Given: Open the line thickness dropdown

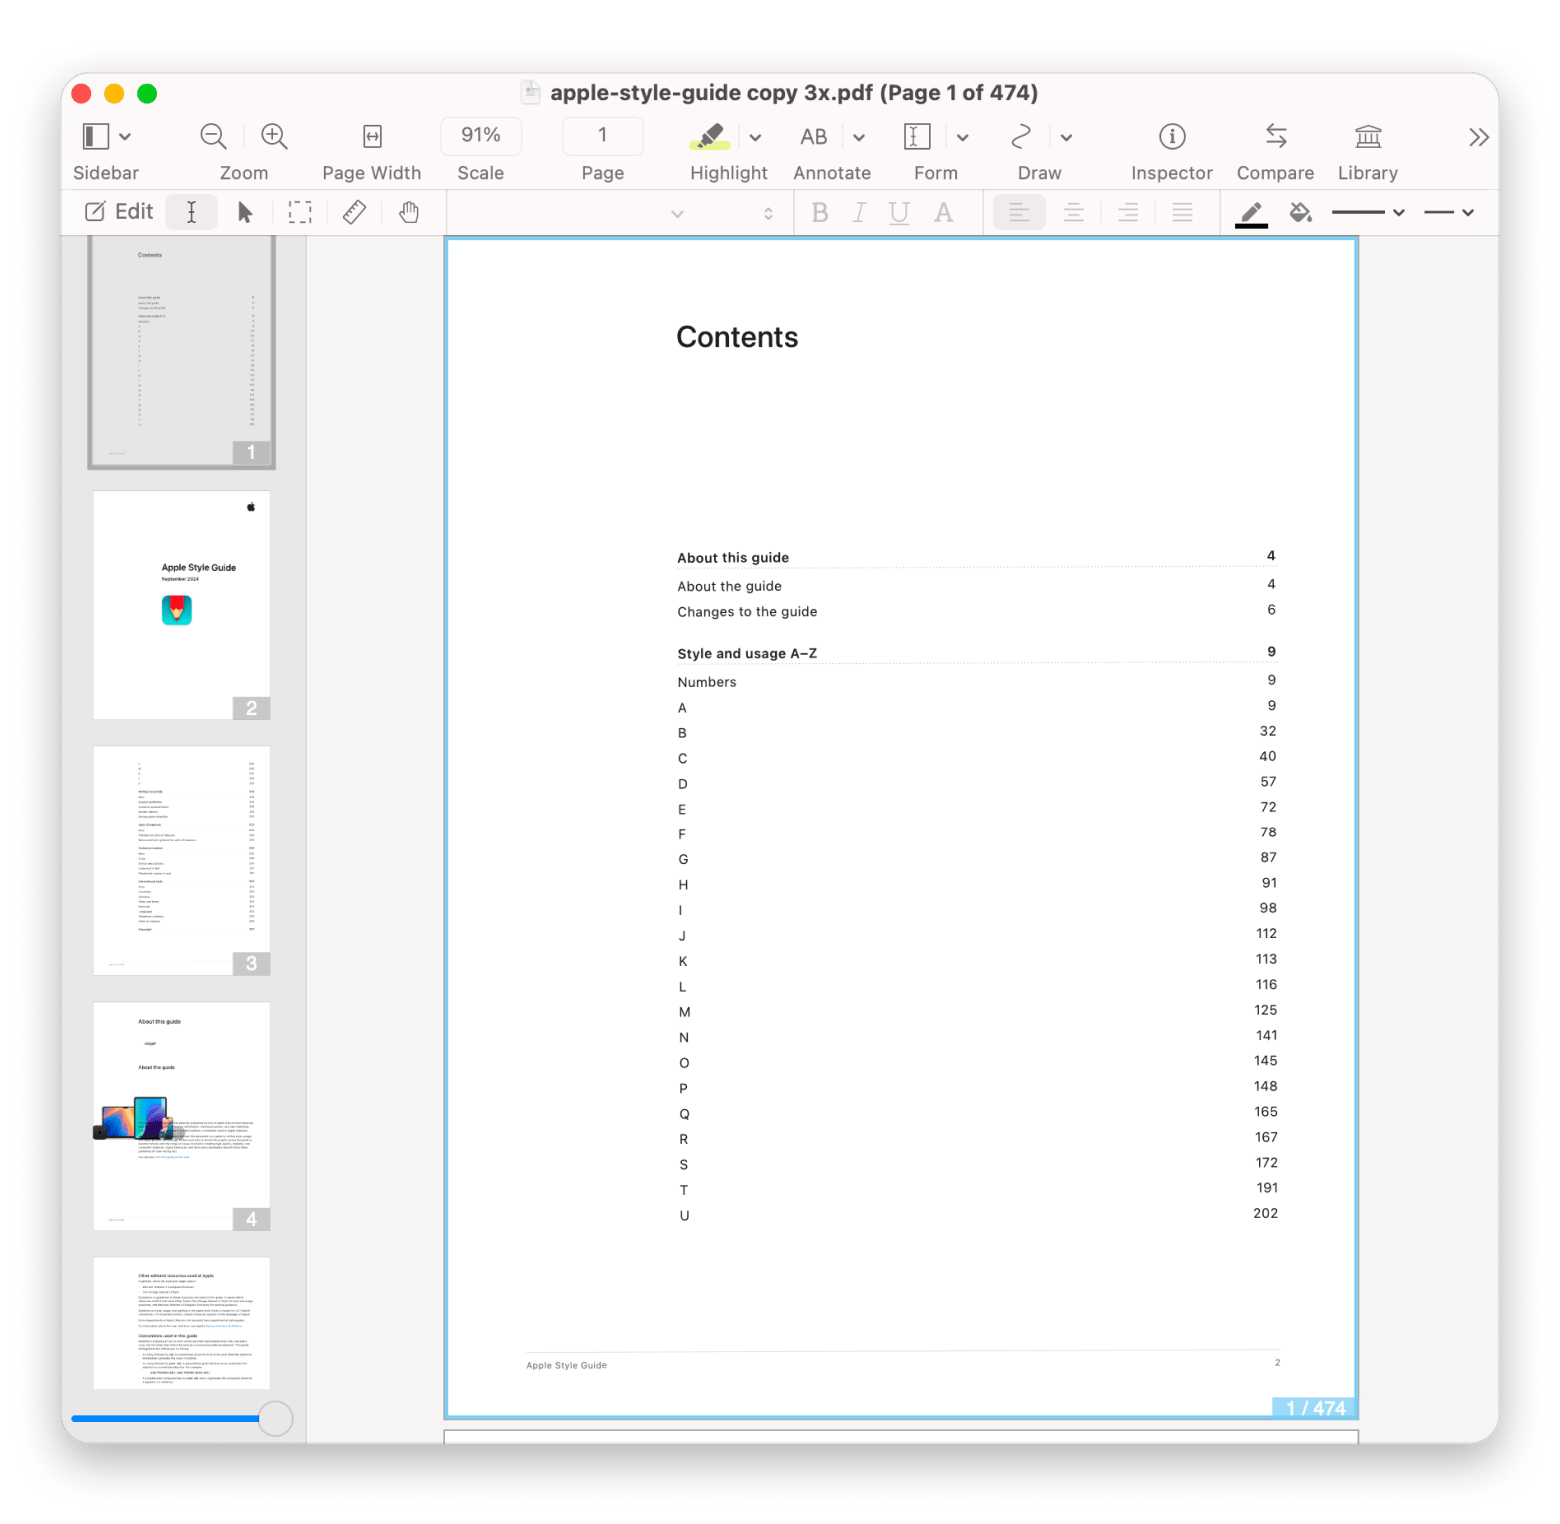Looking at the screenshot, I should click(1368, 213).
